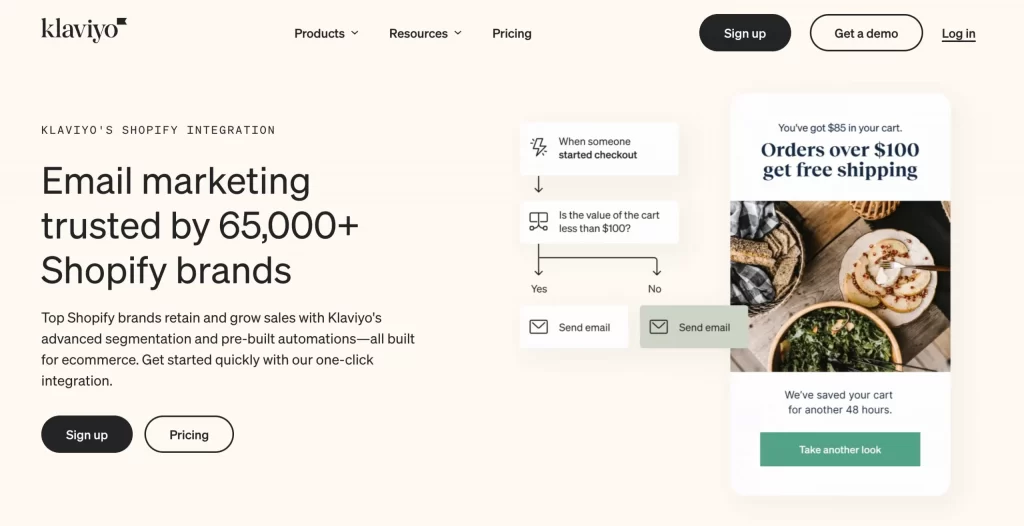Screen dimensions: 1024x526
Task: Click the food photo in email preview
Action: pyautogui.click(x=840, y=286)
